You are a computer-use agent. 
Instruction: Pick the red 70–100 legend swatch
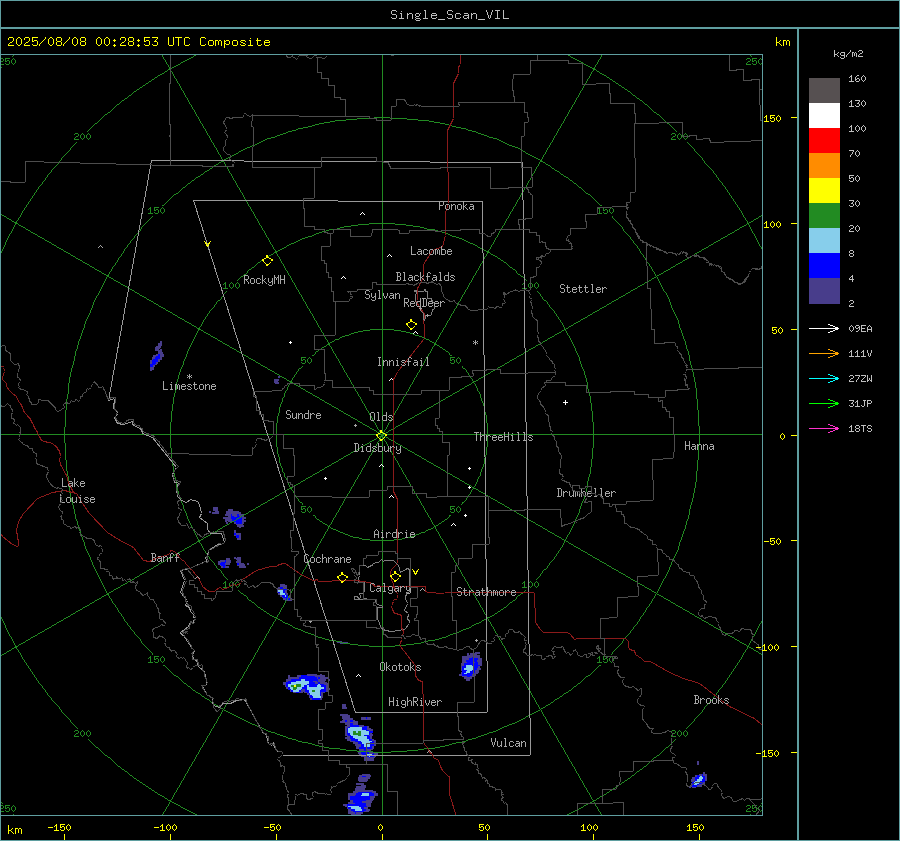(x=824, y=141)
